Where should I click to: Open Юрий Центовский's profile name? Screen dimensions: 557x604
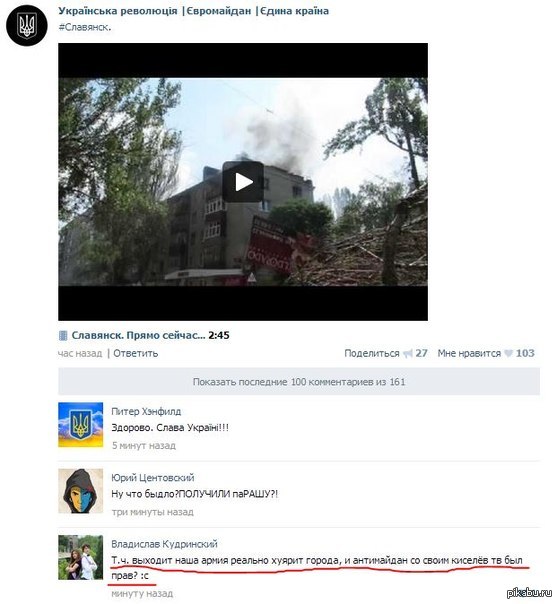(x=153, y=478)
